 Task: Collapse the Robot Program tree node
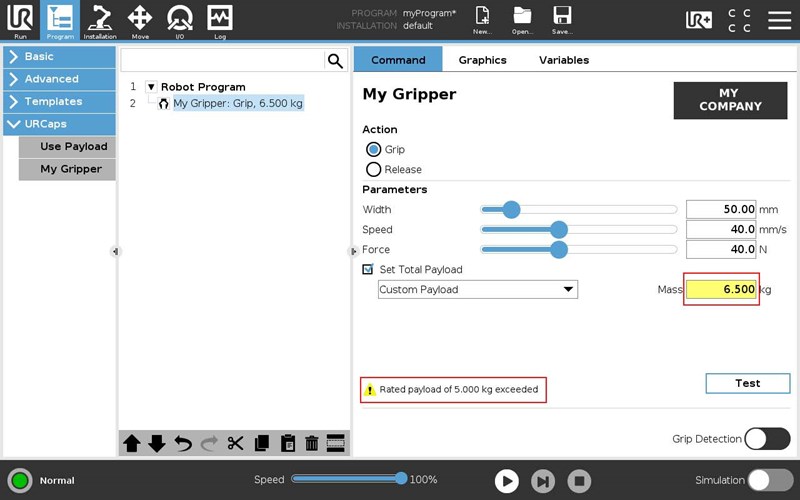(x=151, y=87)
